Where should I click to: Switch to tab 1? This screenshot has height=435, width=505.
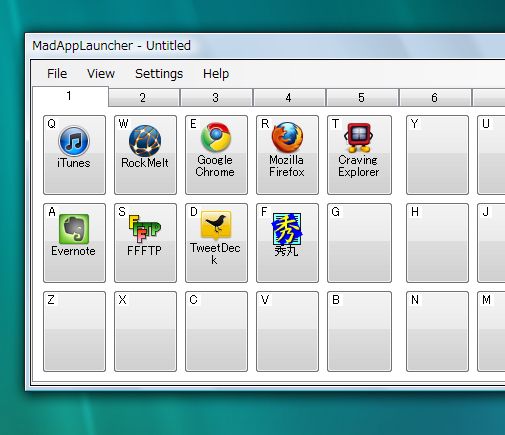pyautogui.click(x=70, y=96)
